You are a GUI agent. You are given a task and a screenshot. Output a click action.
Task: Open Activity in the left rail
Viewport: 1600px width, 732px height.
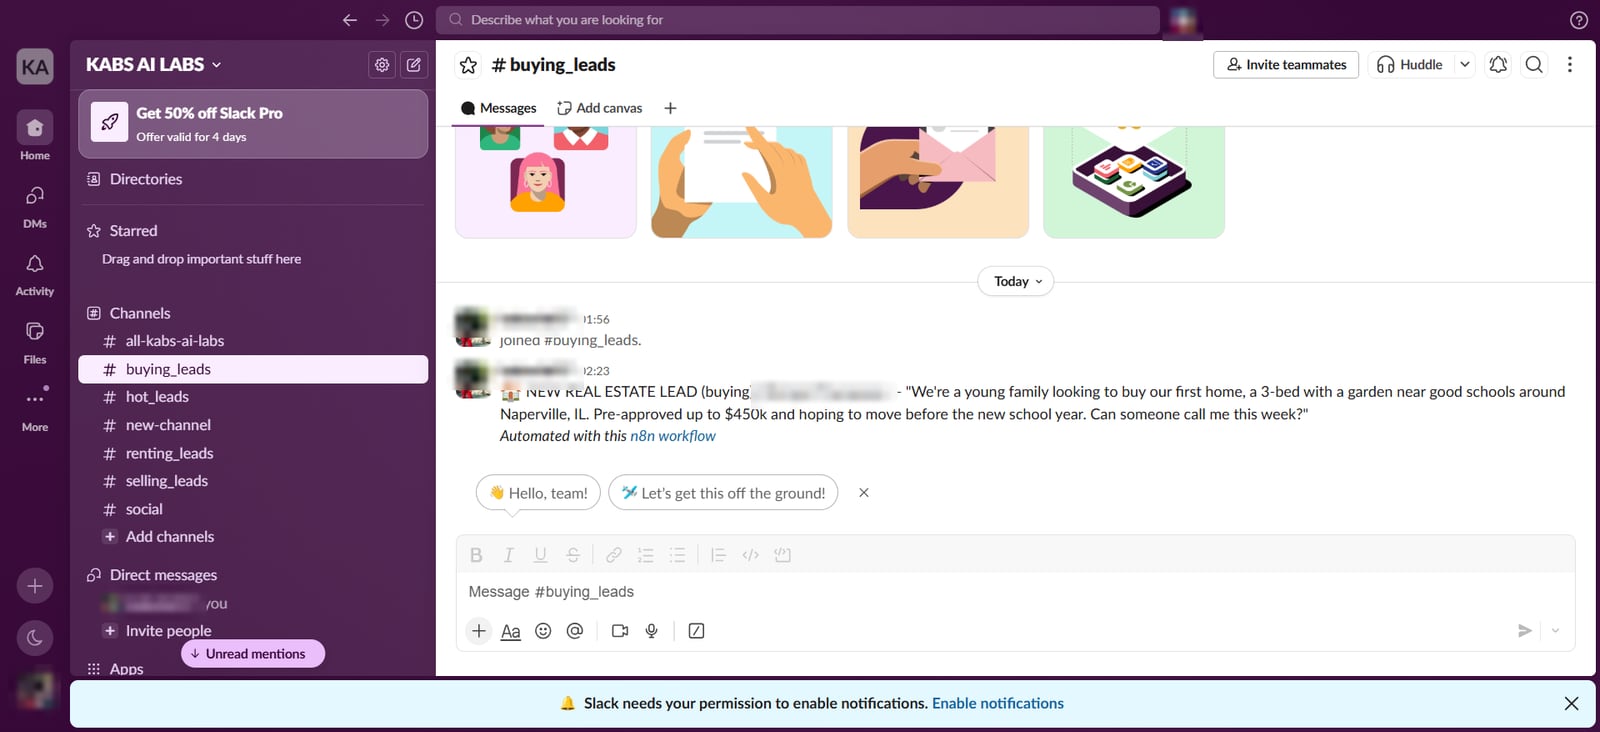pyautogui.click(x=35, y=274)
